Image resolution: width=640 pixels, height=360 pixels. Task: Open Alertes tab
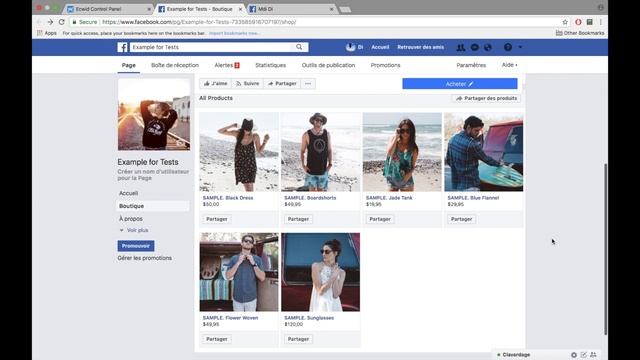tap(227, 65)
